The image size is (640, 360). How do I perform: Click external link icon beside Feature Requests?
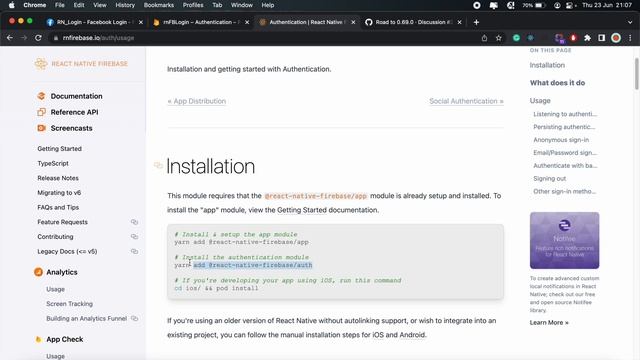pos(134,222)
